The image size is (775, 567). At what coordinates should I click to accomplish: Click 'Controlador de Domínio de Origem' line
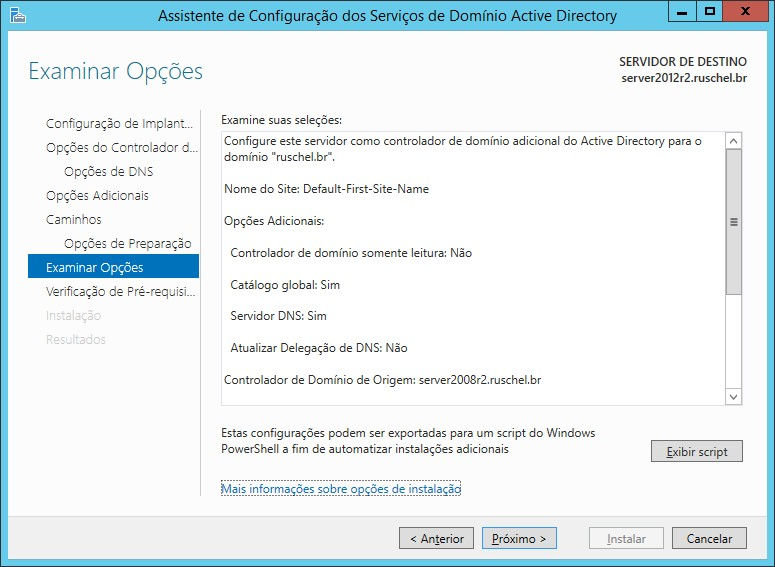(x=383, y=380)
